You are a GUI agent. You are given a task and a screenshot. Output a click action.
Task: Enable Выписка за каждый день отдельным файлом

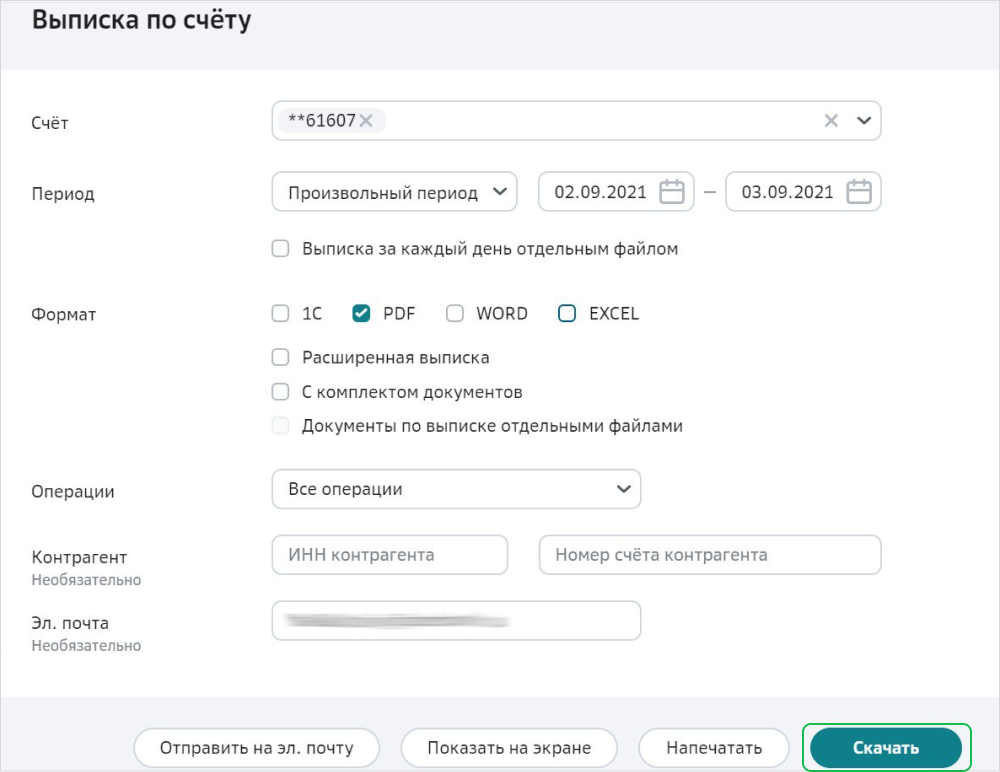(281, 249)
